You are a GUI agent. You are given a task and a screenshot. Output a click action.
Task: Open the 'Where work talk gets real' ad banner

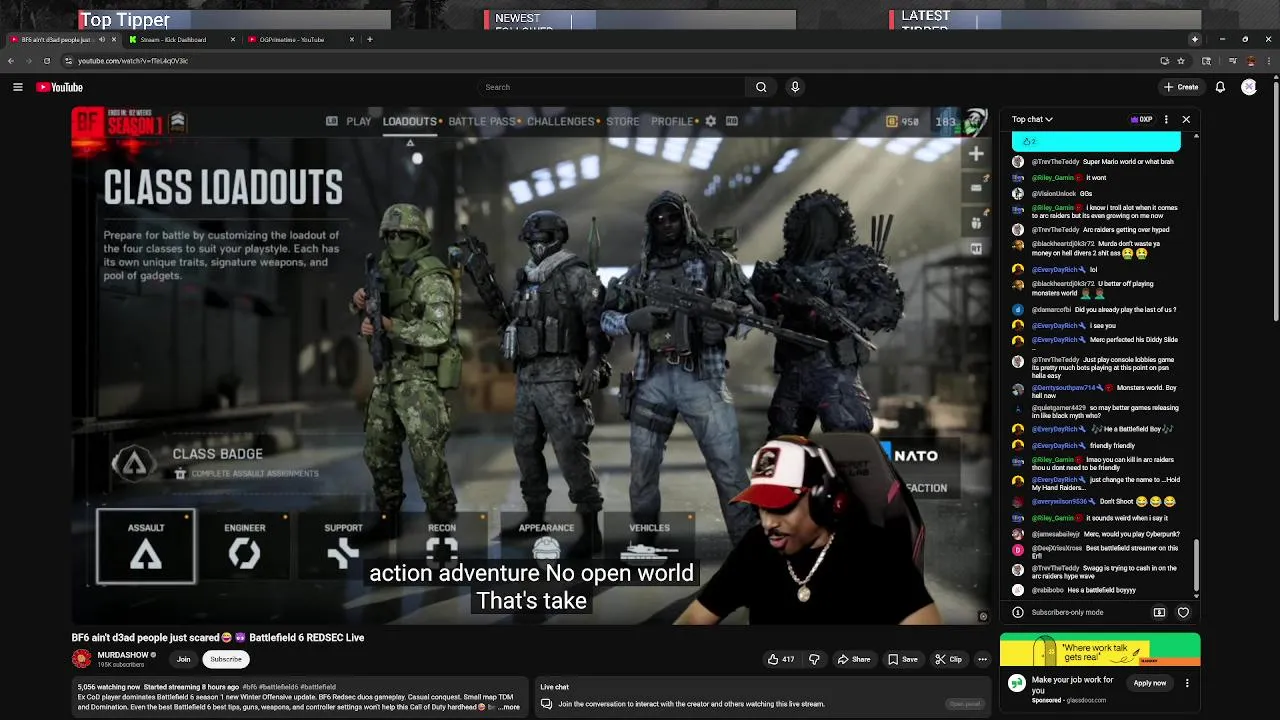click(1100, 650)
